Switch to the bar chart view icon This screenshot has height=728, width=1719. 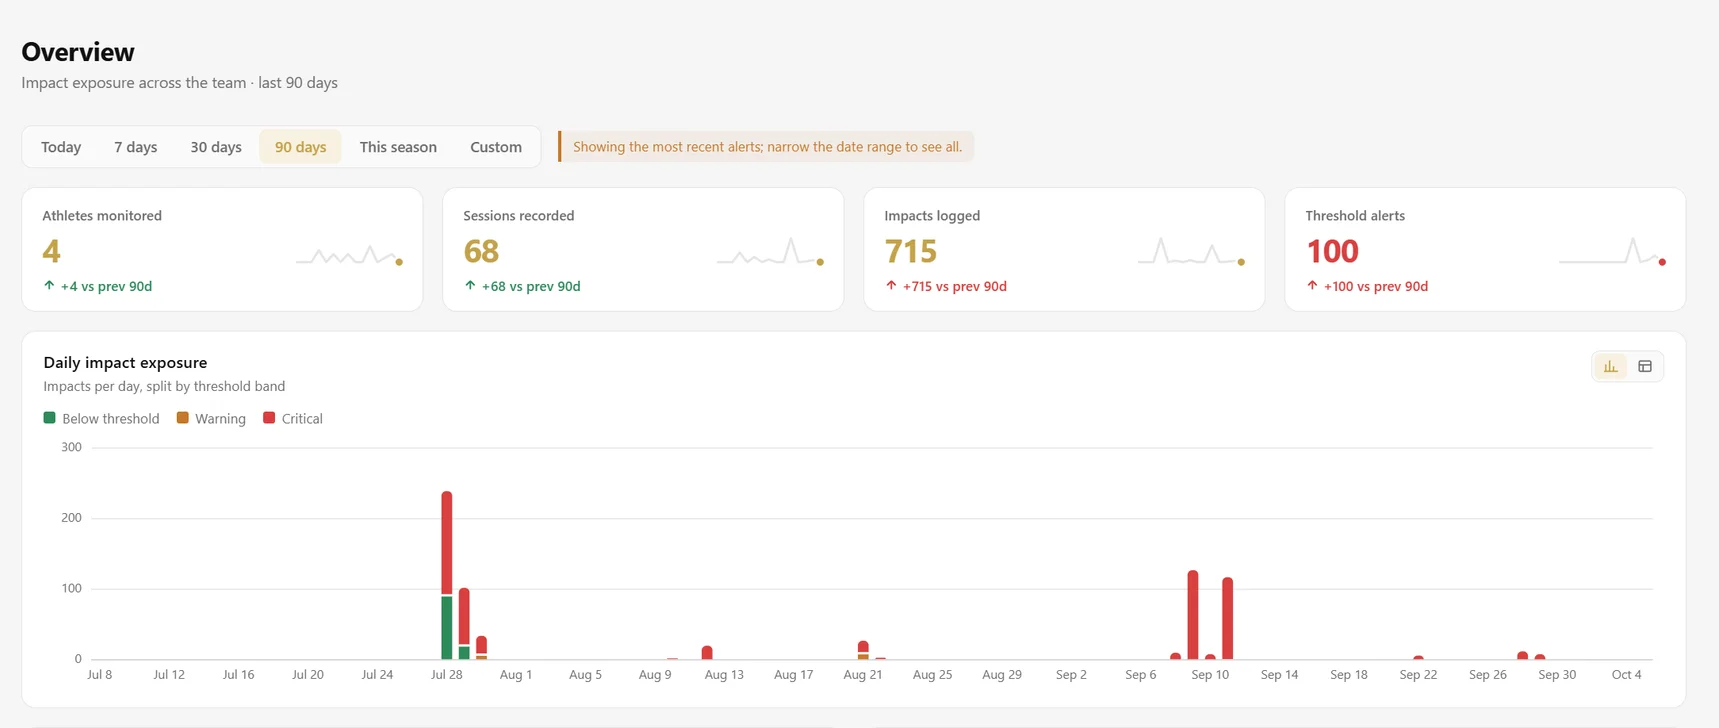(1611, 367)
